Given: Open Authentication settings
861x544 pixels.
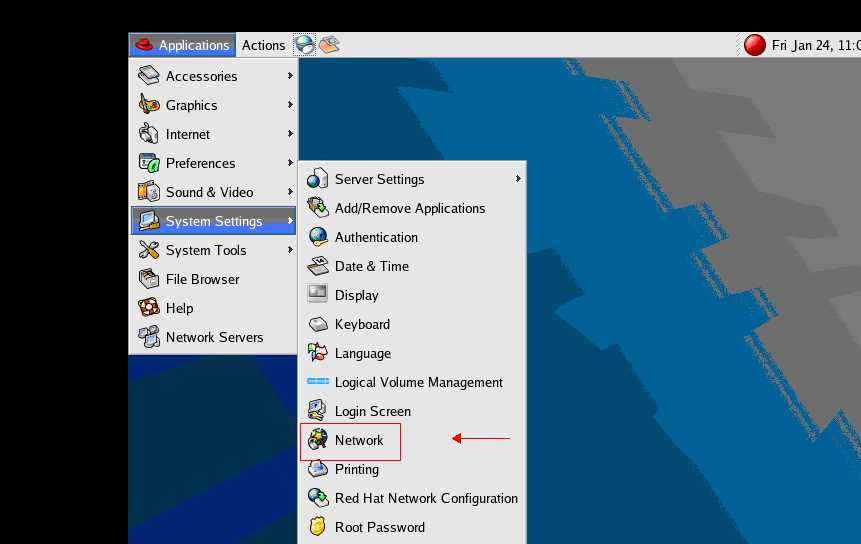Looking at the screenshot, I should tap(412, 237).
